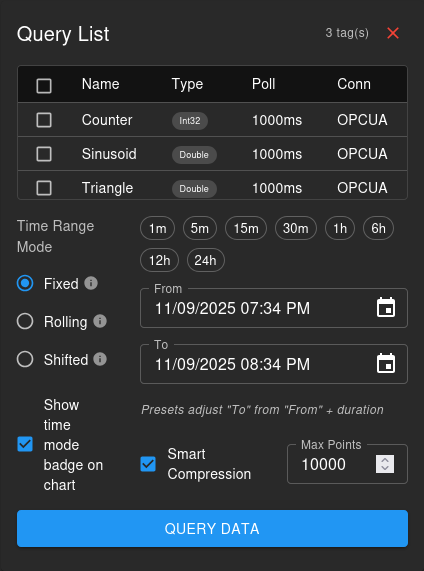The width and height of the screenshot is (424, 571).
Task: Uncheck Show time mode badge on chart
Action: [25, 444]
